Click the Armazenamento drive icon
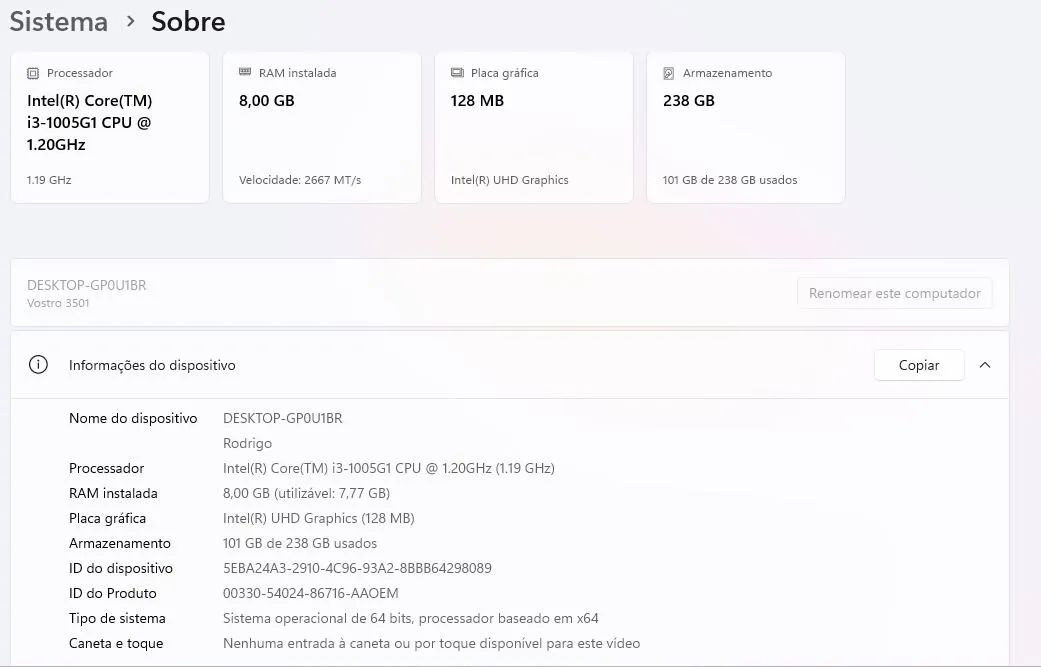This screenshot has width=1041, height=667. point(669,73)
